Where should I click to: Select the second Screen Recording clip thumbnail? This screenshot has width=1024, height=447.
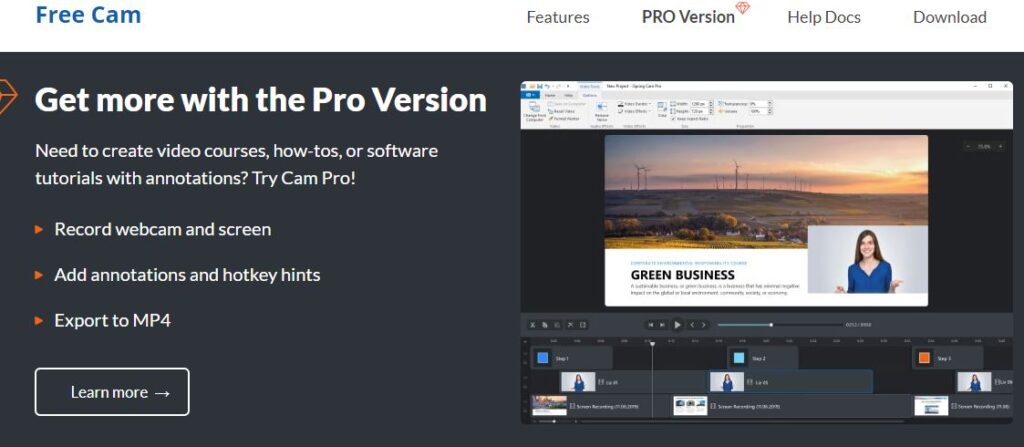pos(690,406)
